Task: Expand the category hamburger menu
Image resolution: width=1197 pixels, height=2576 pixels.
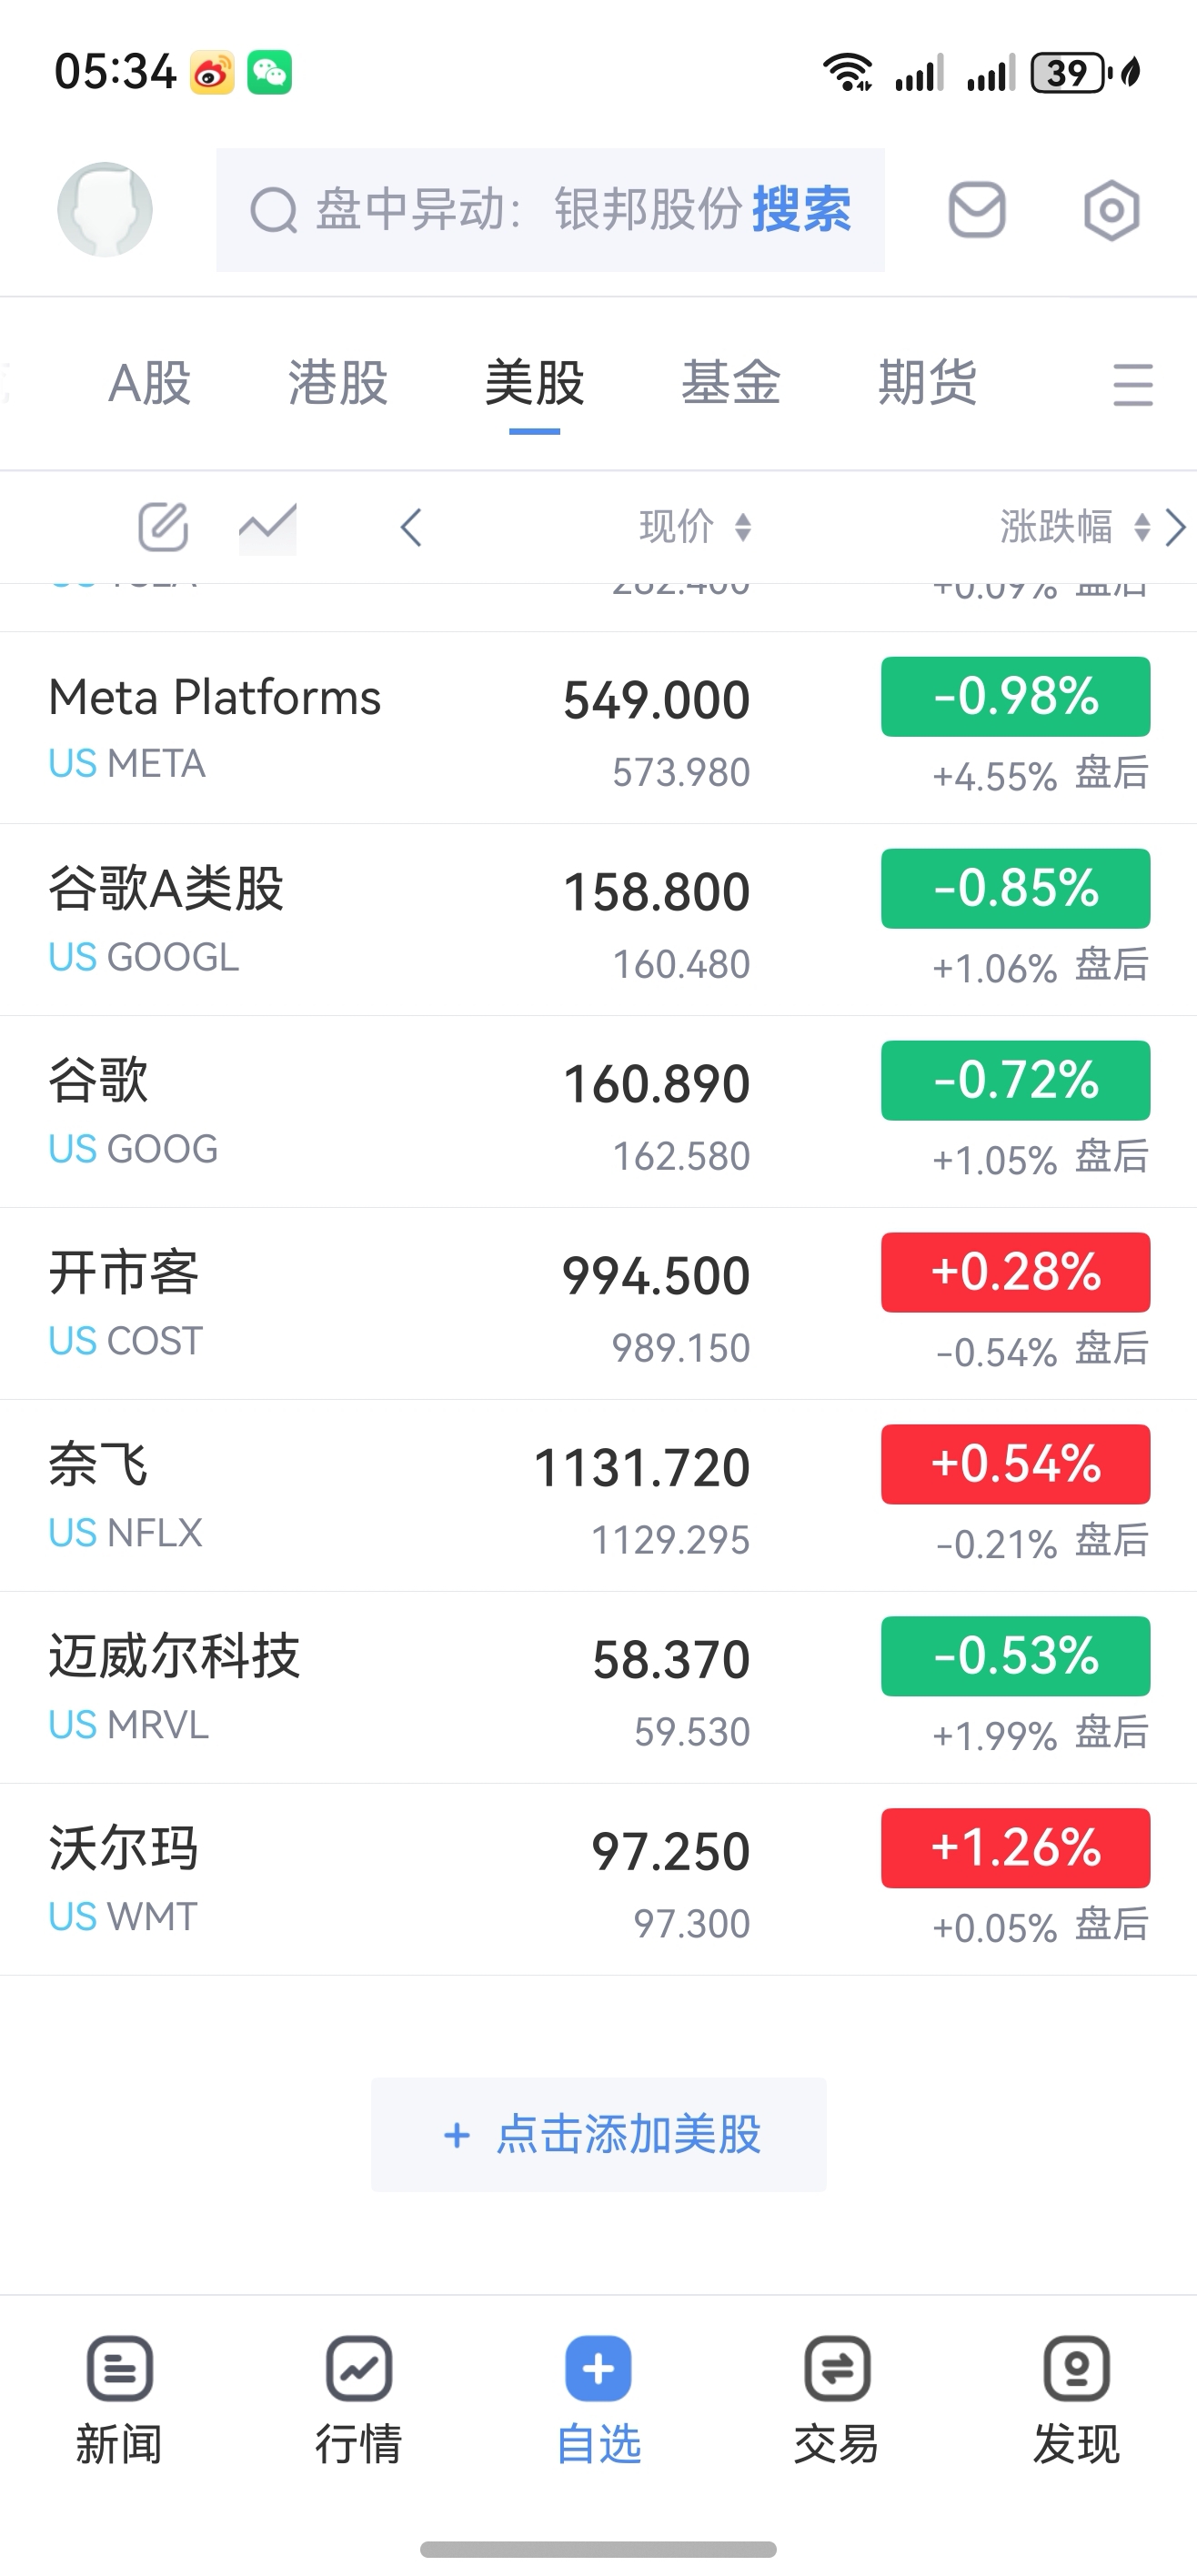Action: click(x=1132, y=385)
